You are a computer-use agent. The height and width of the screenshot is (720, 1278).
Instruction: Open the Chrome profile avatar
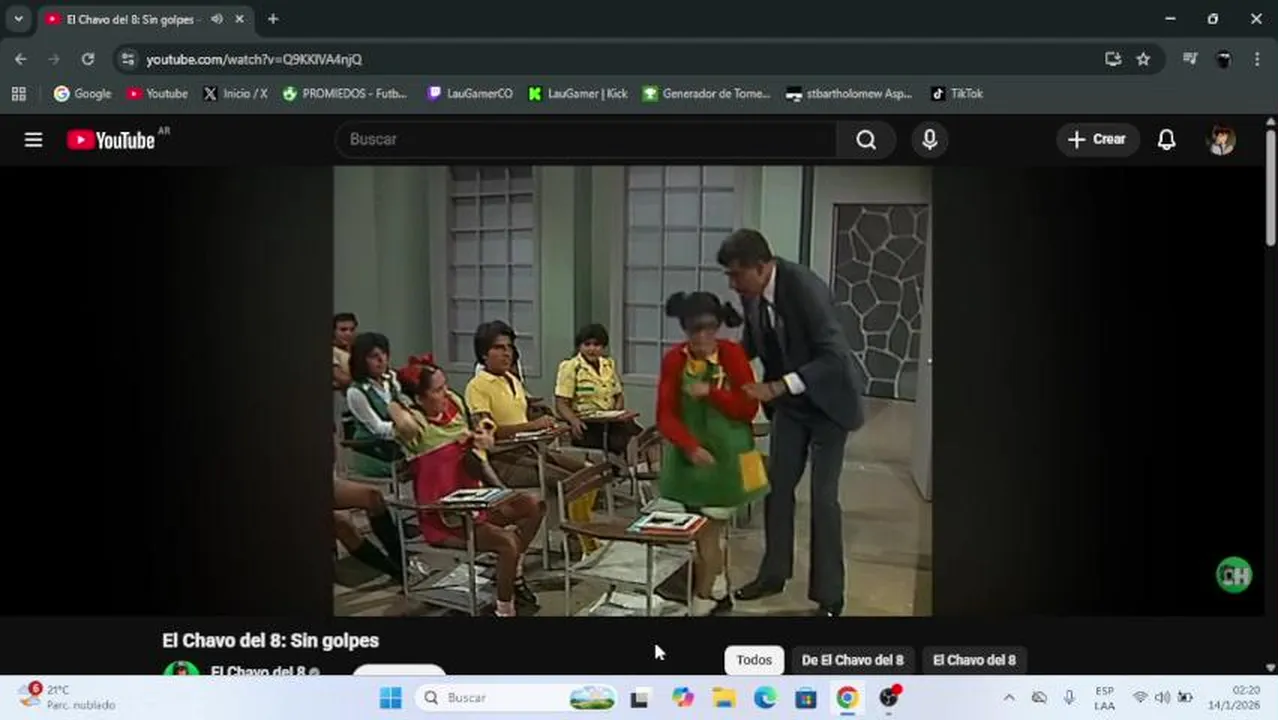(1223, 59)
